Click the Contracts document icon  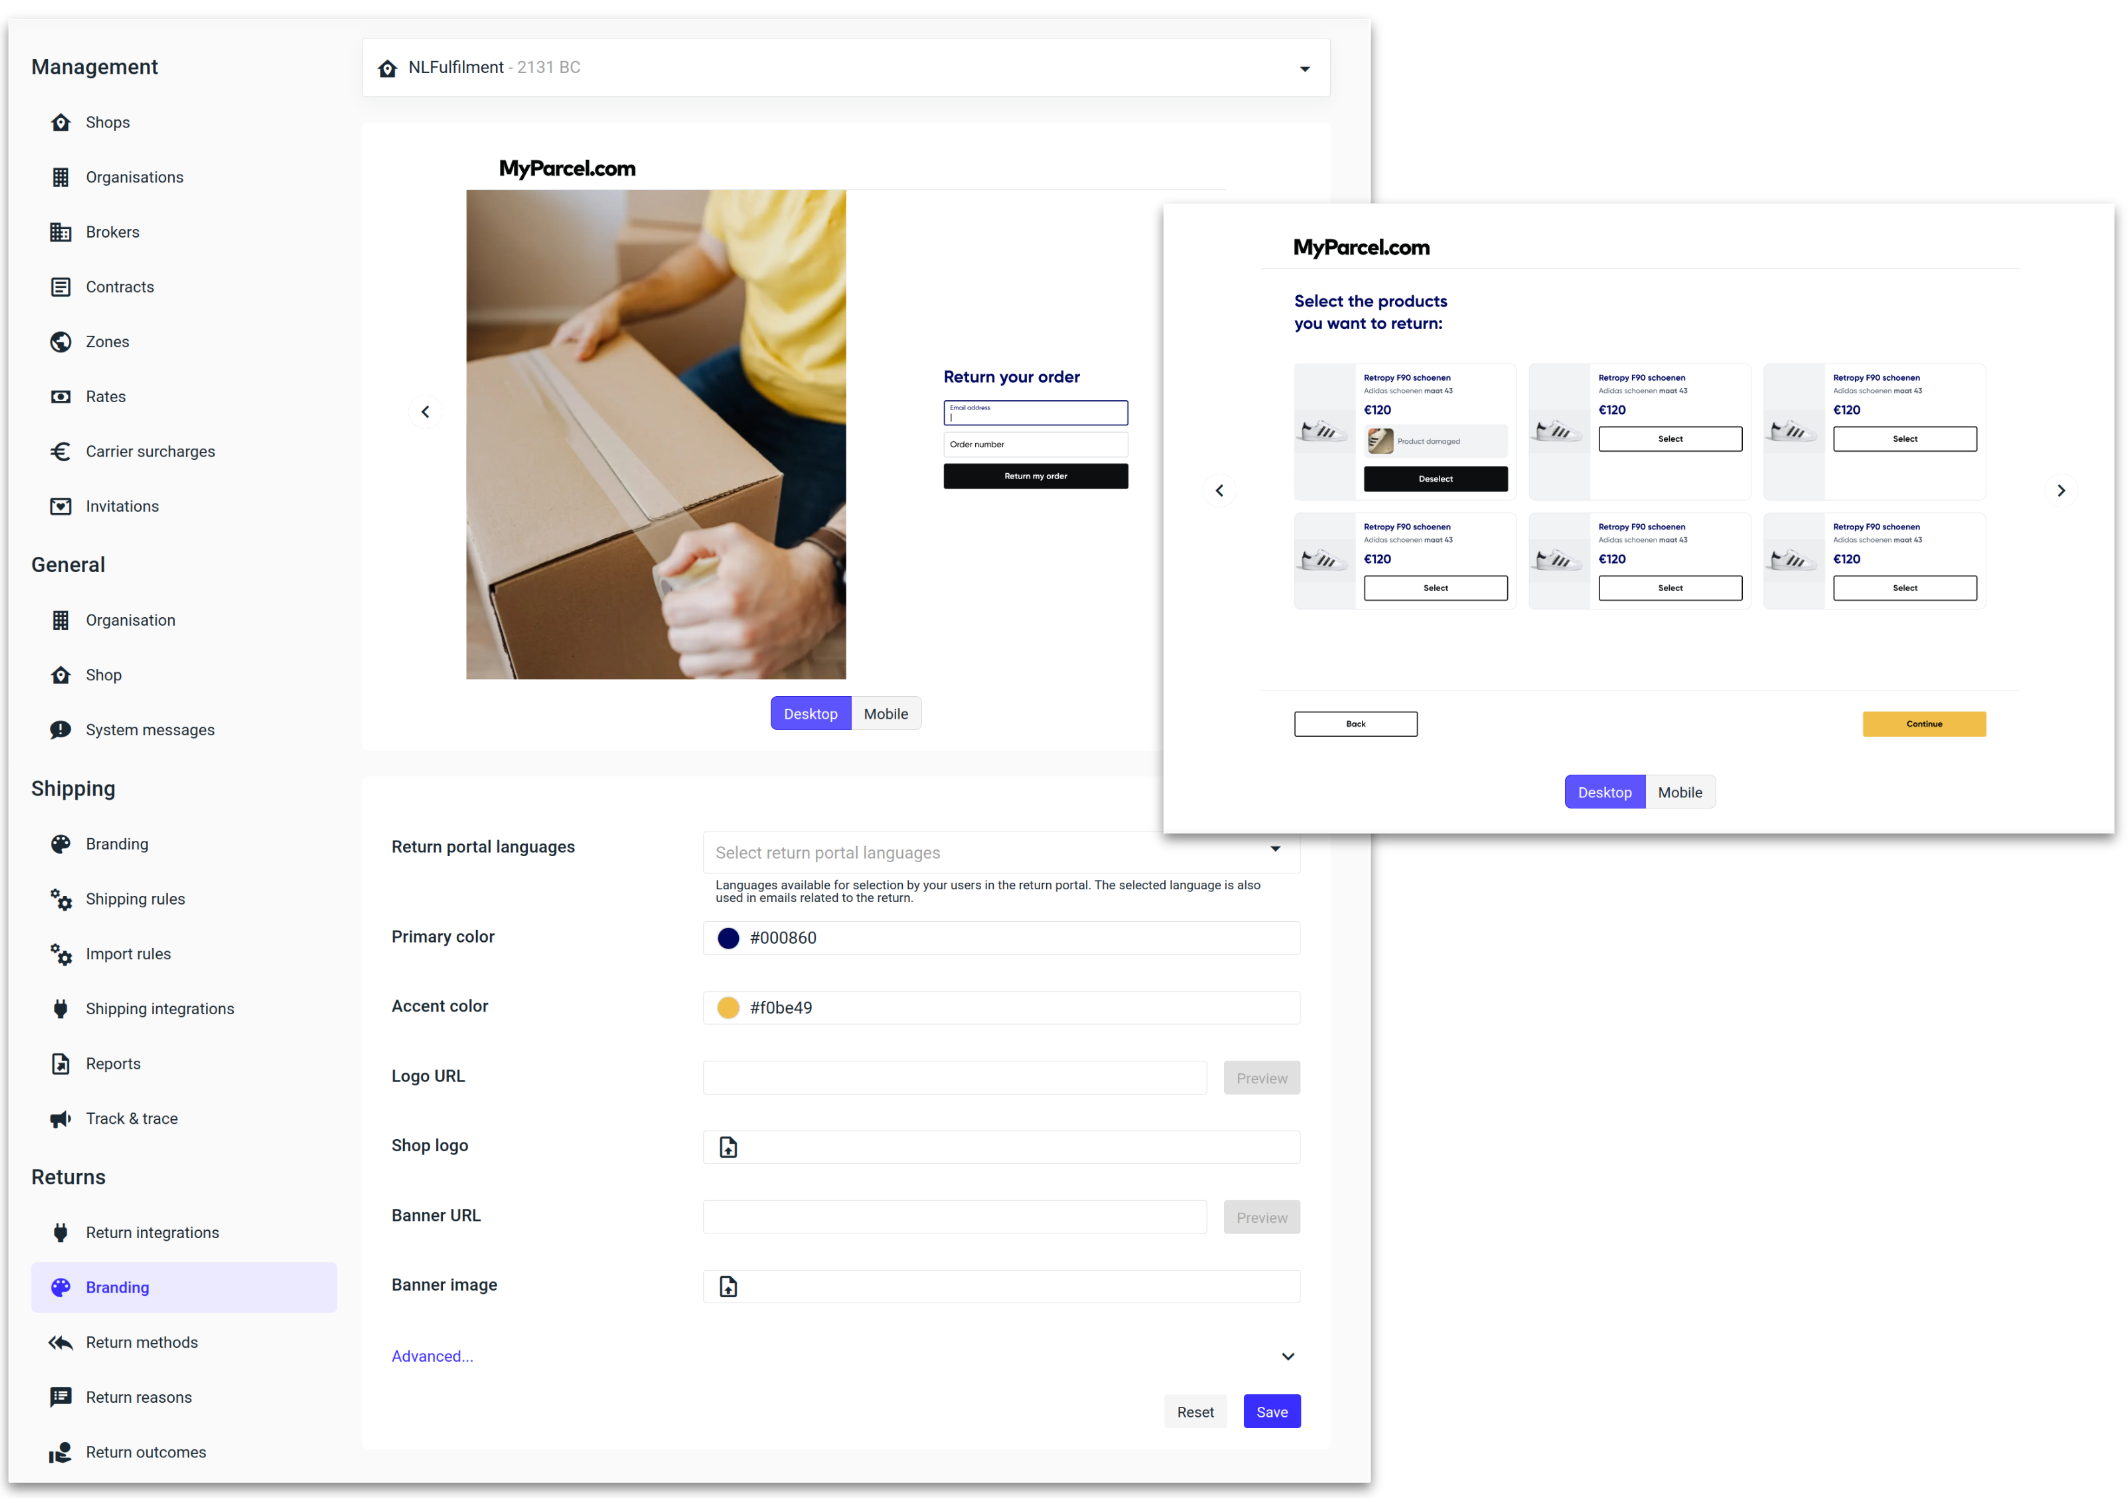61,287
